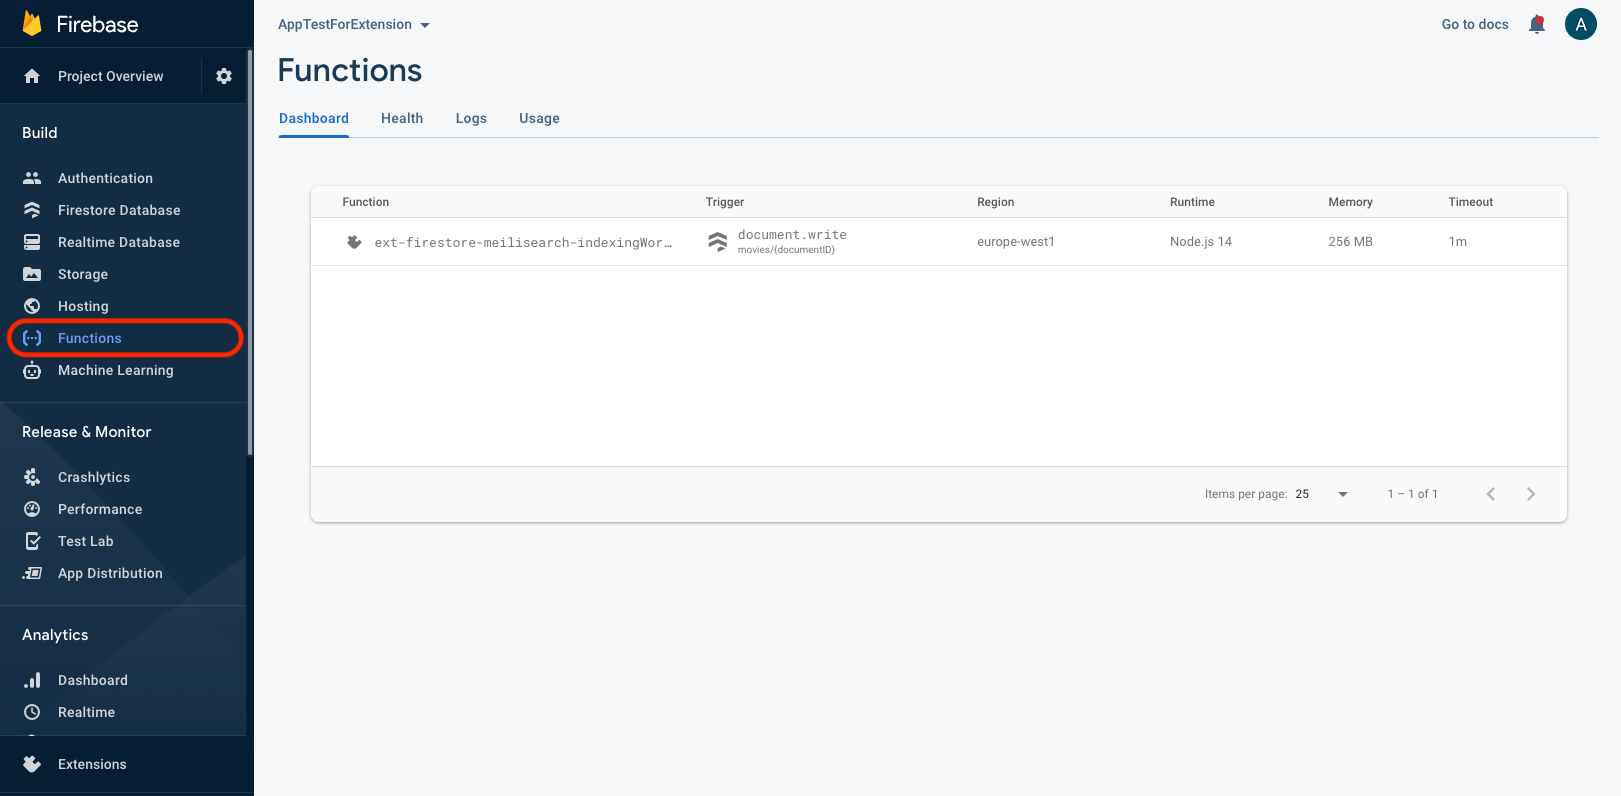Collapse the Build section header
This screenshot has width=1621, height=796.
pos(40,132)
